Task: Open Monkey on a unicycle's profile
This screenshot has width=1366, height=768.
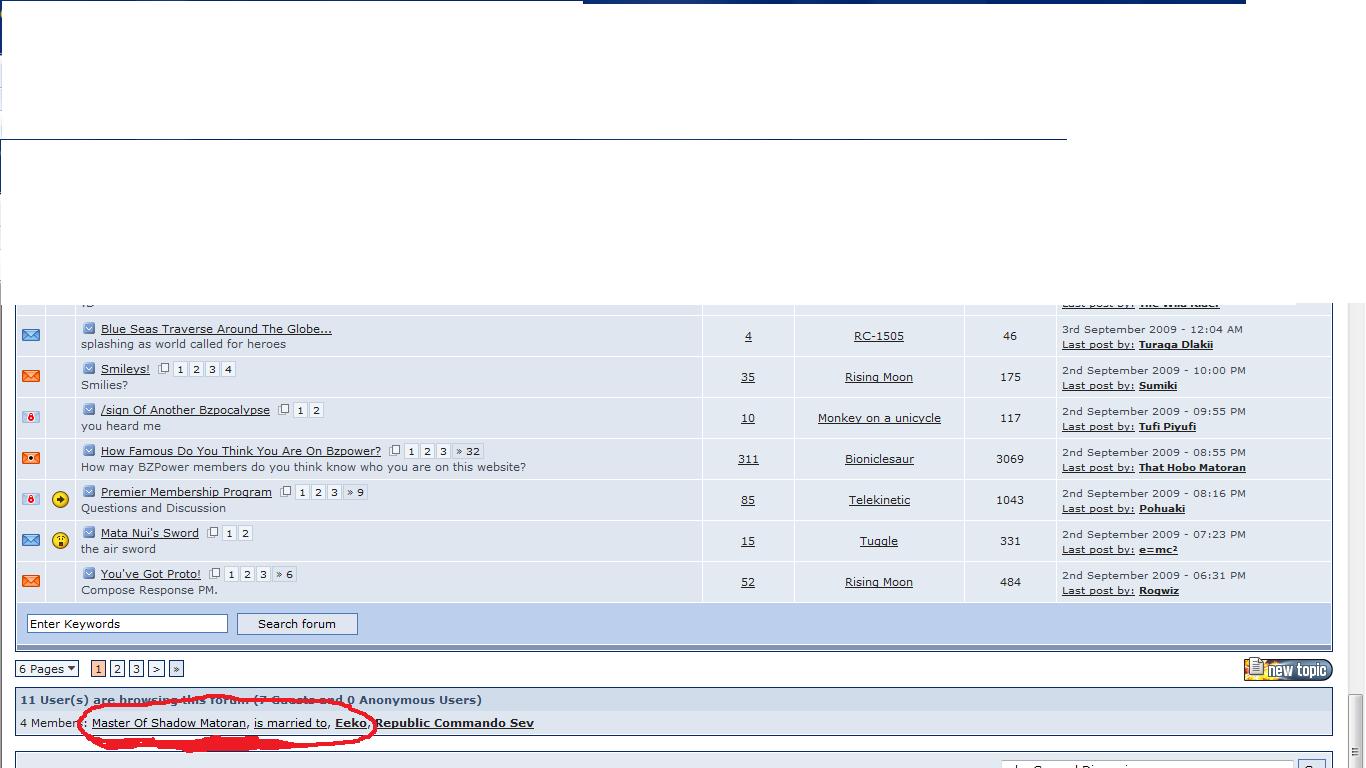Action: point(879,419)
